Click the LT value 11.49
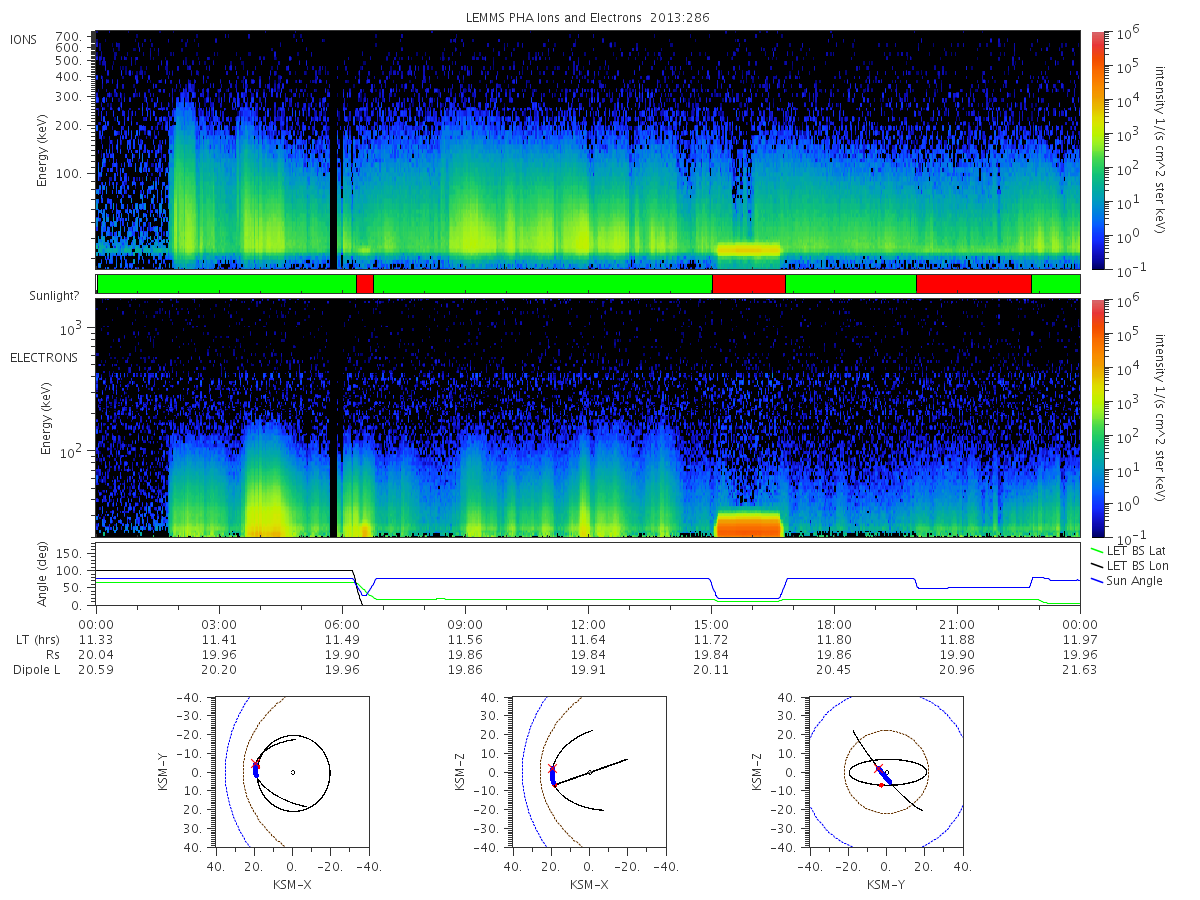Viewport: 1200px width, 900px height. tap(342, 639)
